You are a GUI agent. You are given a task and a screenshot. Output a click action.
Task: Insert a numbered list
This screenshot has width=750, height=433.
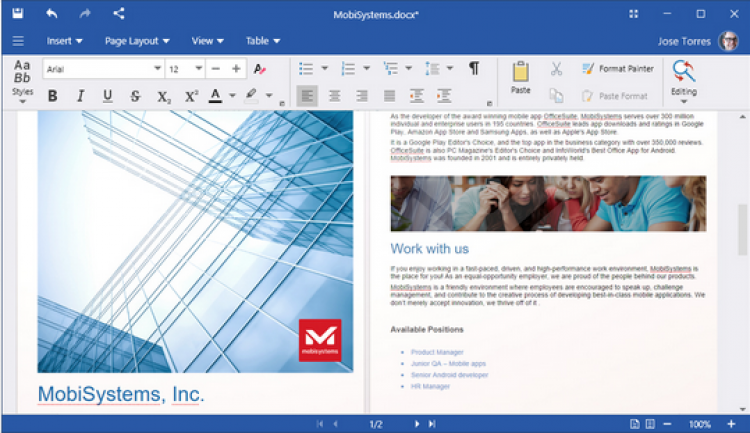(348, 69)
